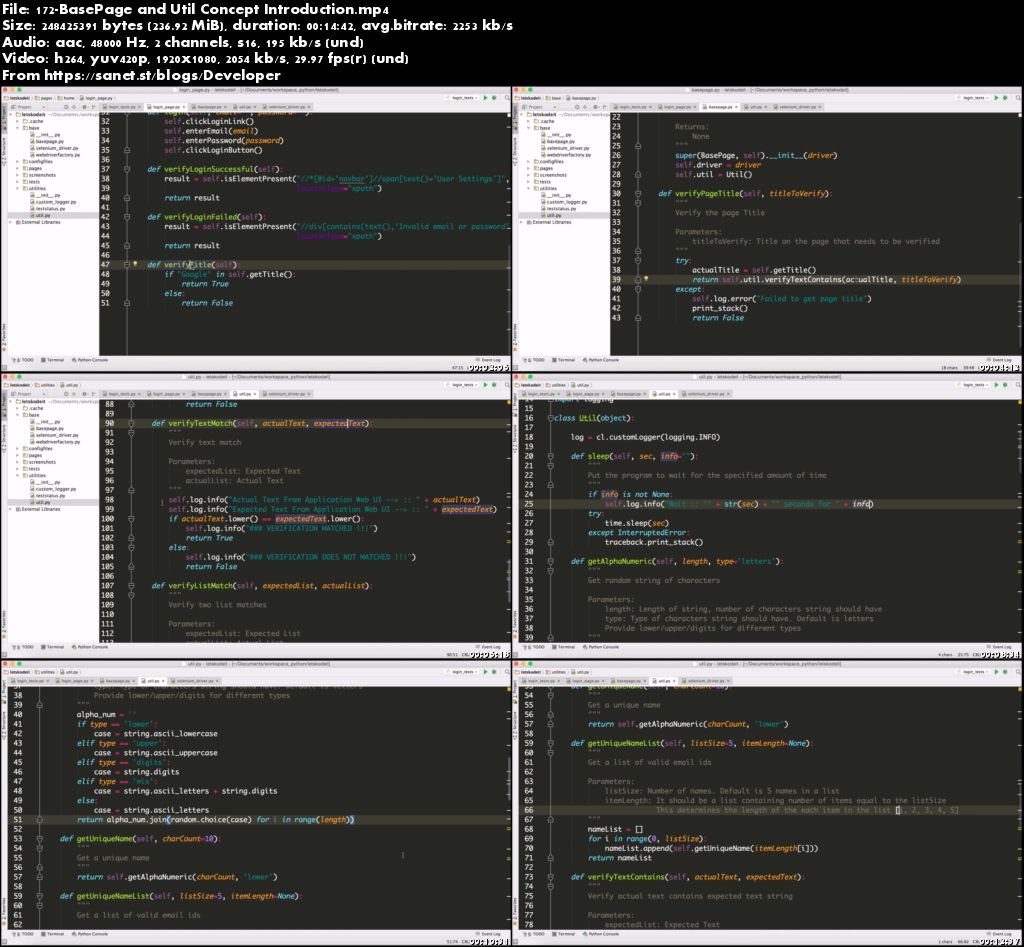Open Terminal in nameList frame

(564, 934)
